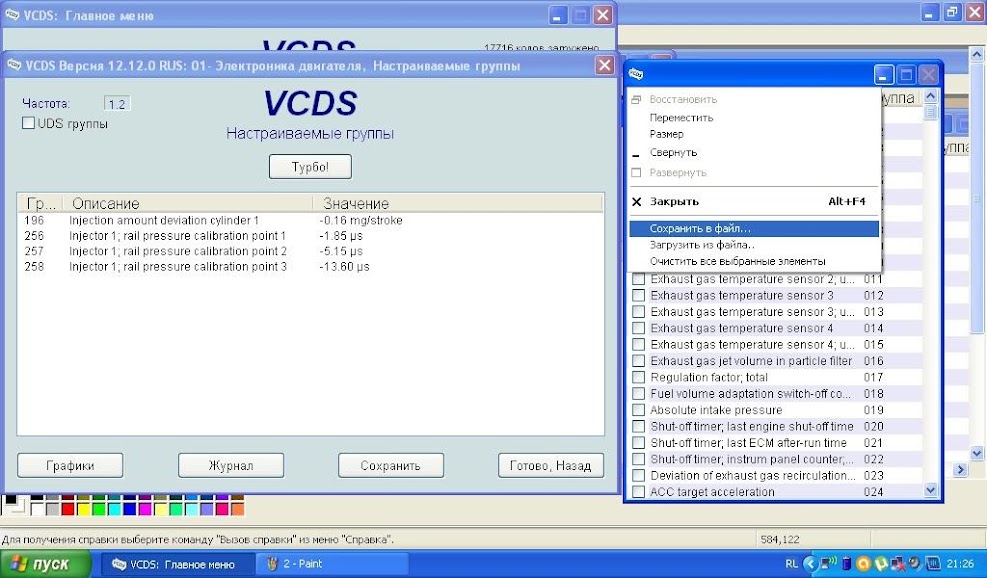Check Exhaust gas temperature sensor 3 (012)
This screenshot has width=987, height=578.
coord(638,295)
